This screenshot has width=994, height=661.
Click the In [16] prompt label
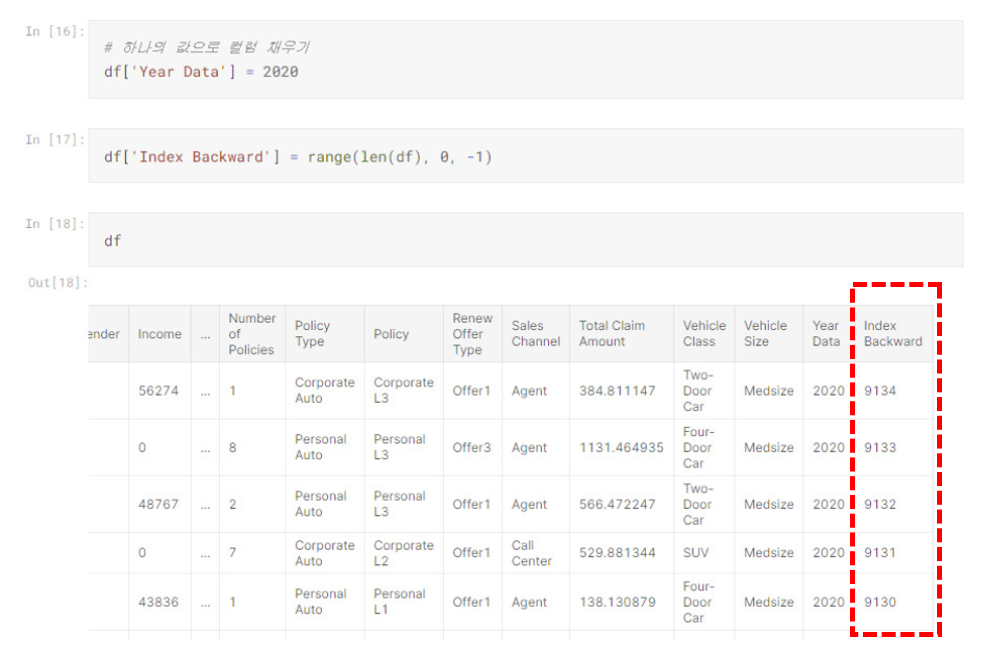[55, 31]
